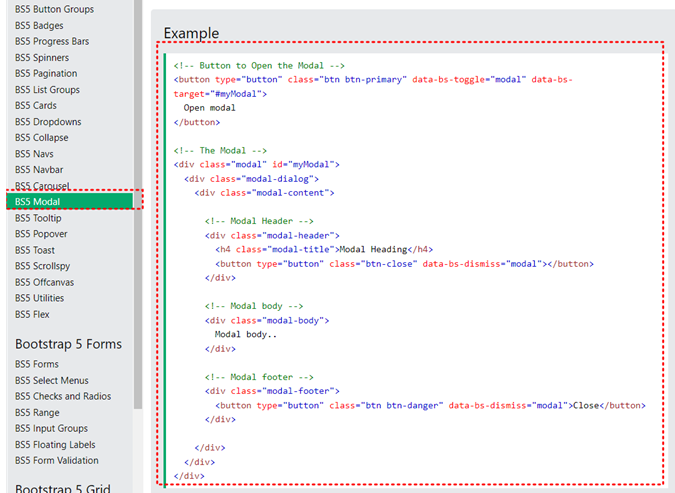Open BS5 Navbar tutorial
The width and height of the screenshot is (675, 493).
point(39,170)
